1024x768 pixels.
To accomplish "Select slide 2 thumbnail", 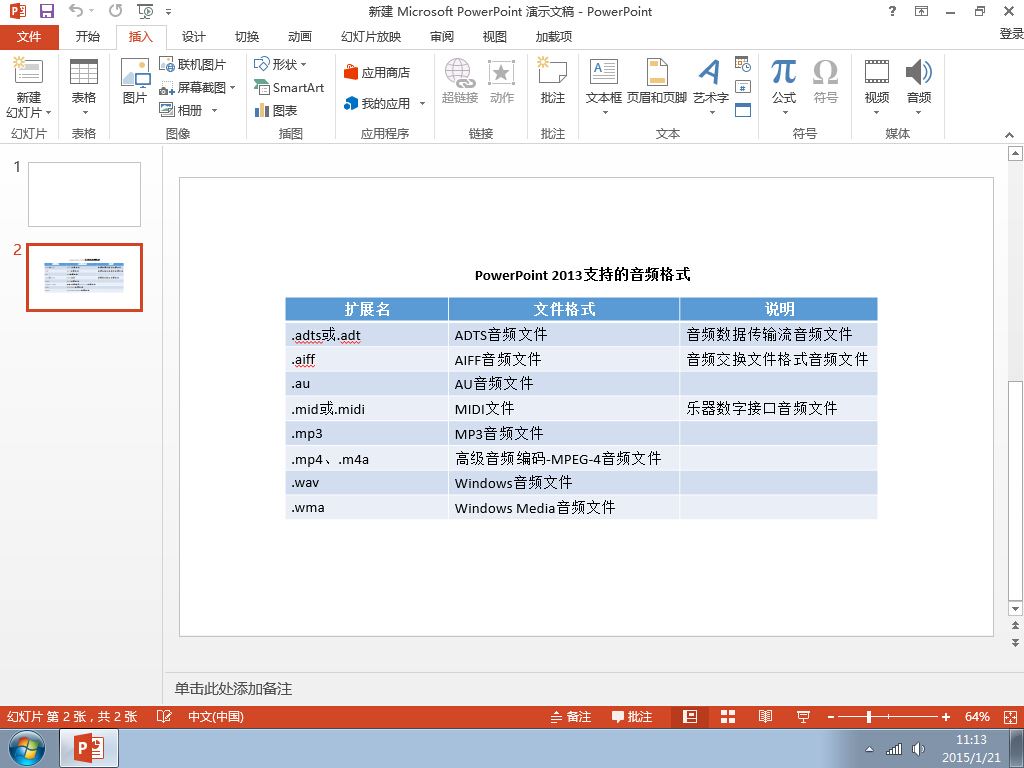I will [x=84, y=278].
